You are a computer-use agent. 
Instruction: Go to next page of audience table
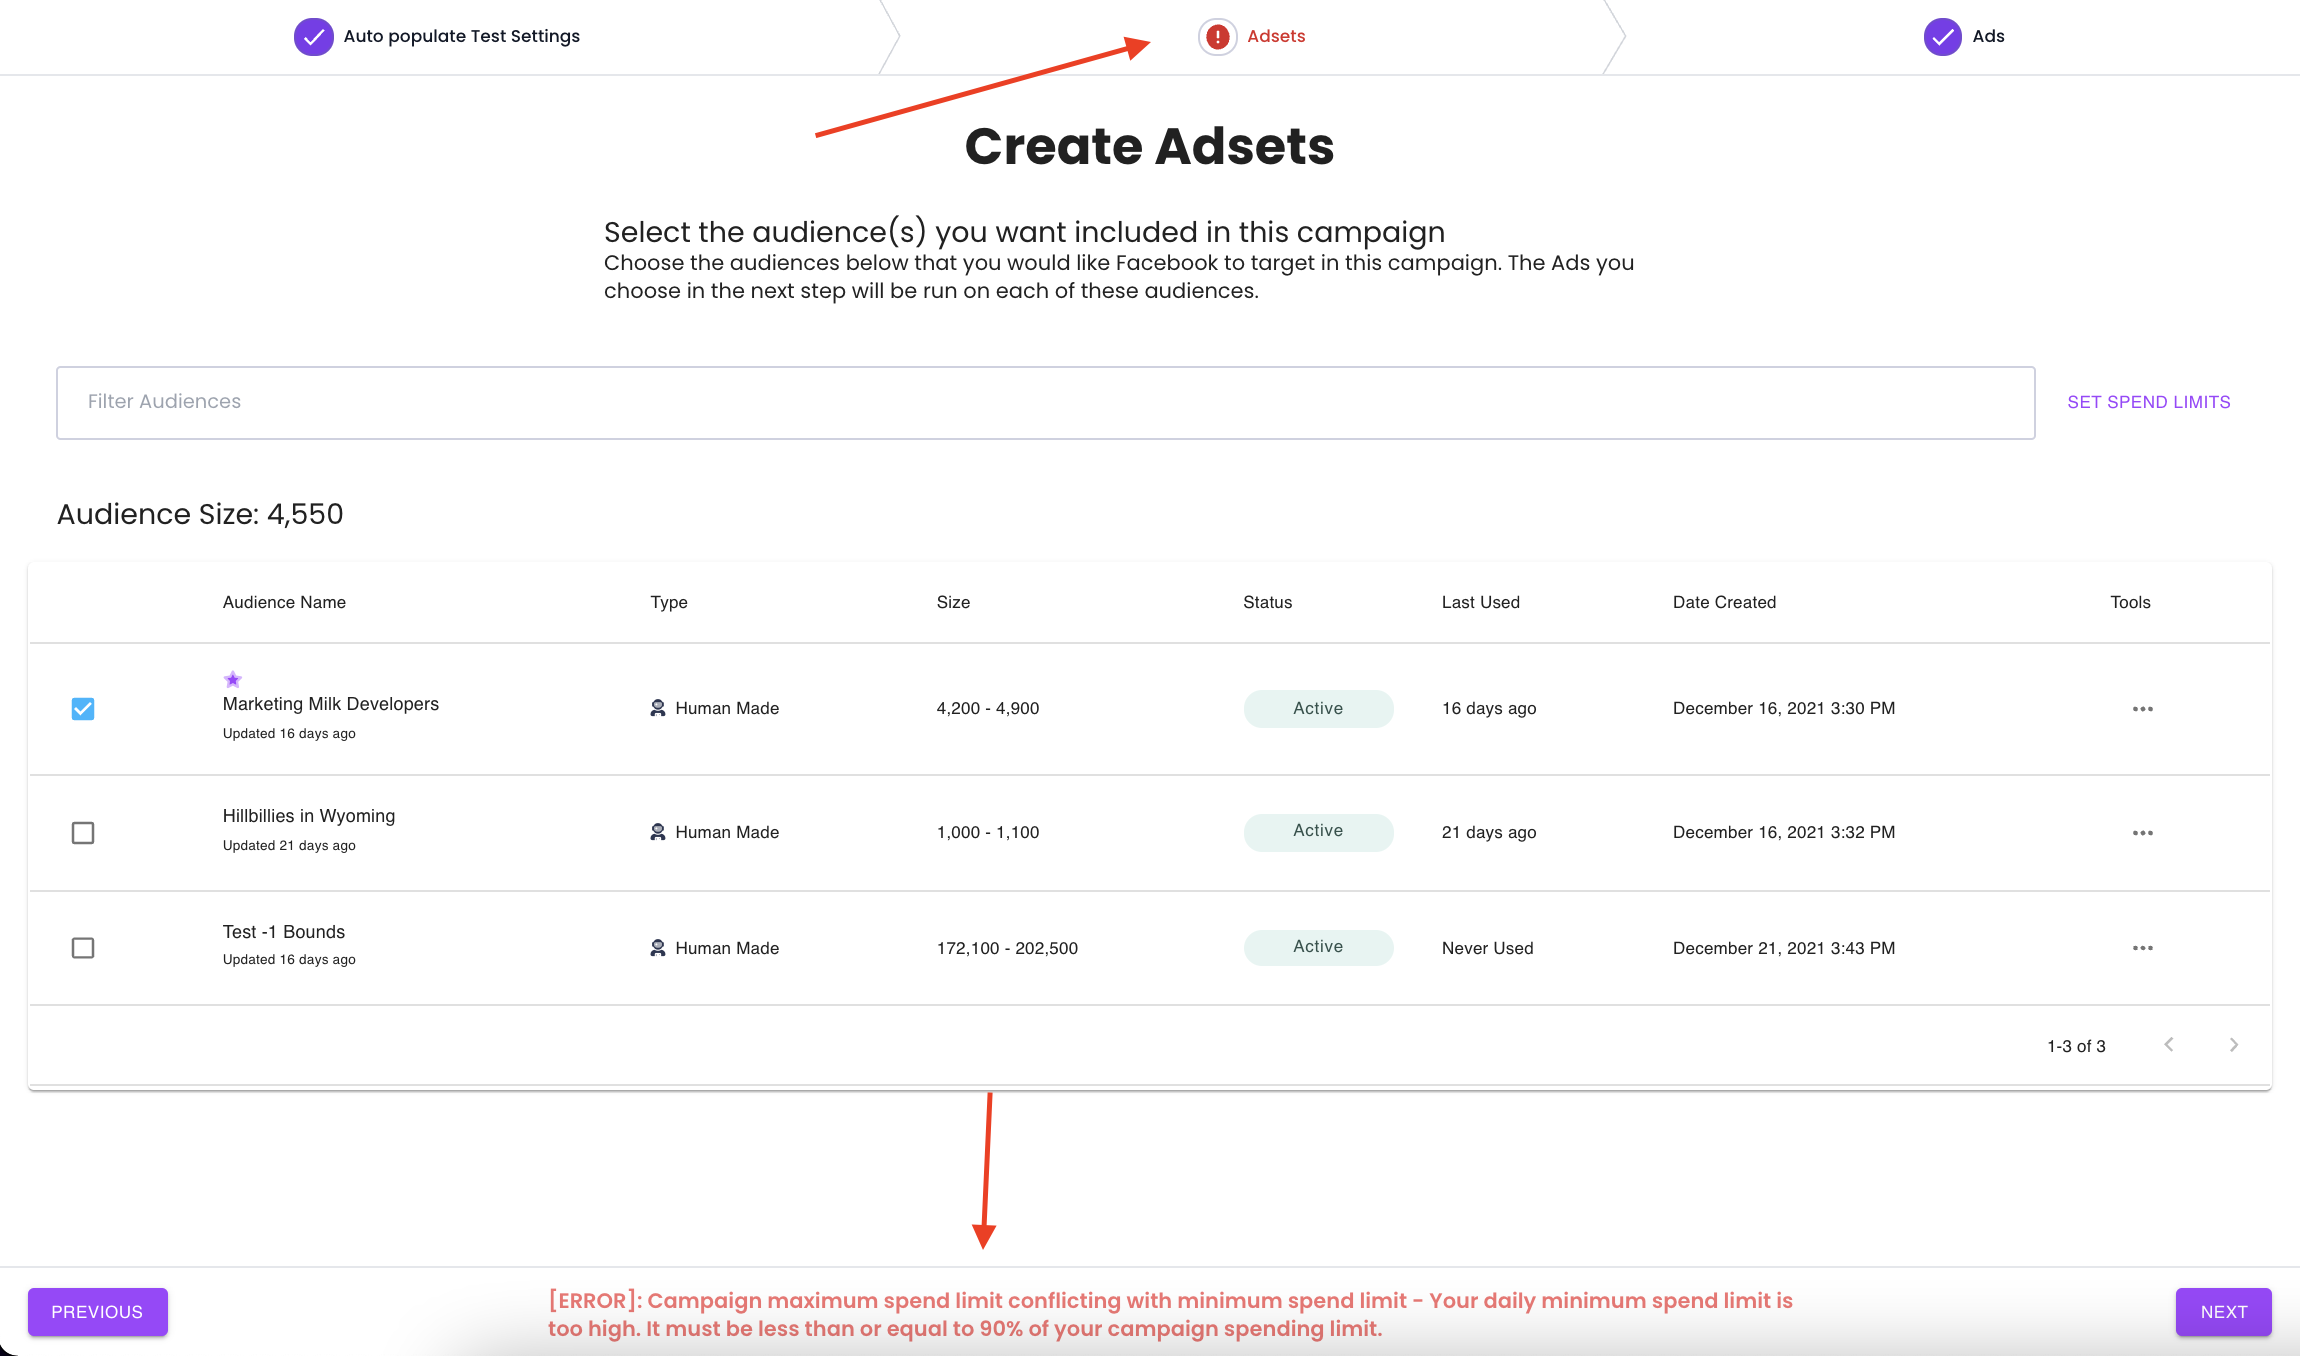pyautogui.click(x=2234, y=1045)
